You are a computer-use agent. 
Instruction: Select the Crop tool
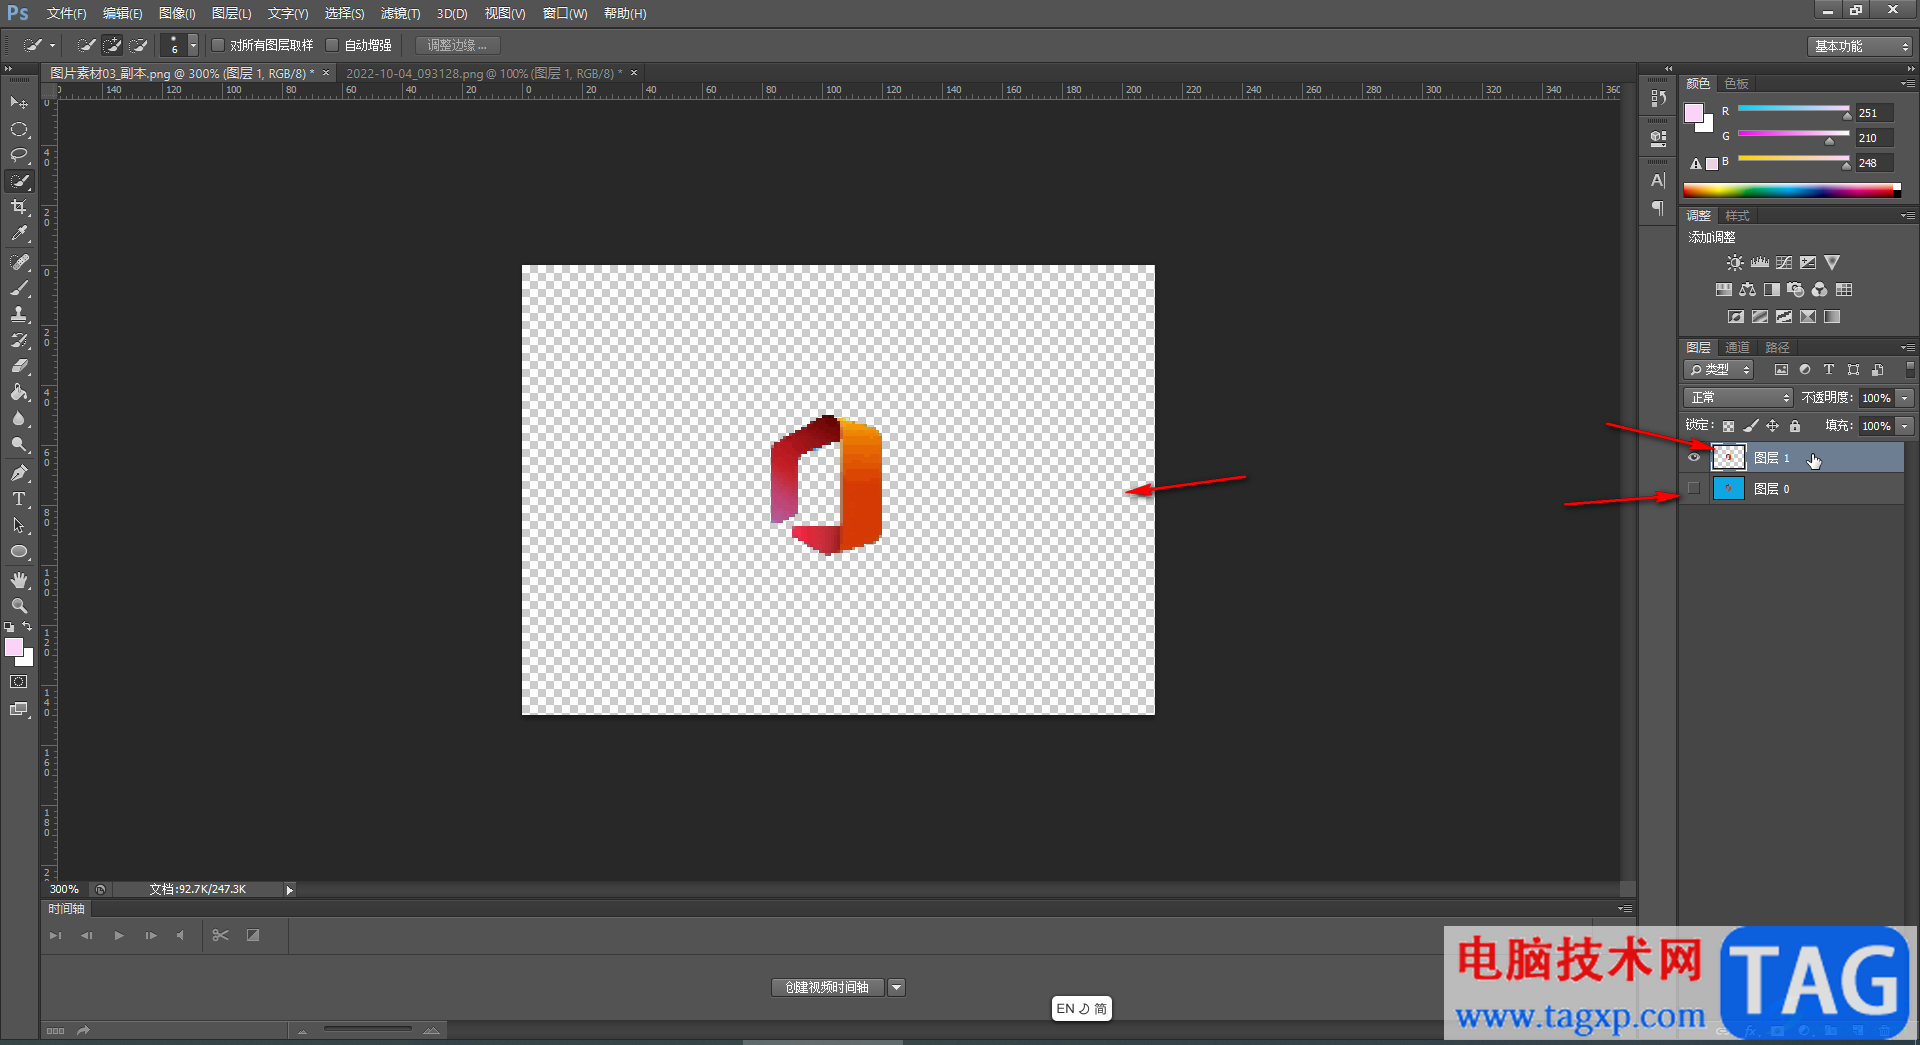(19, 207)
